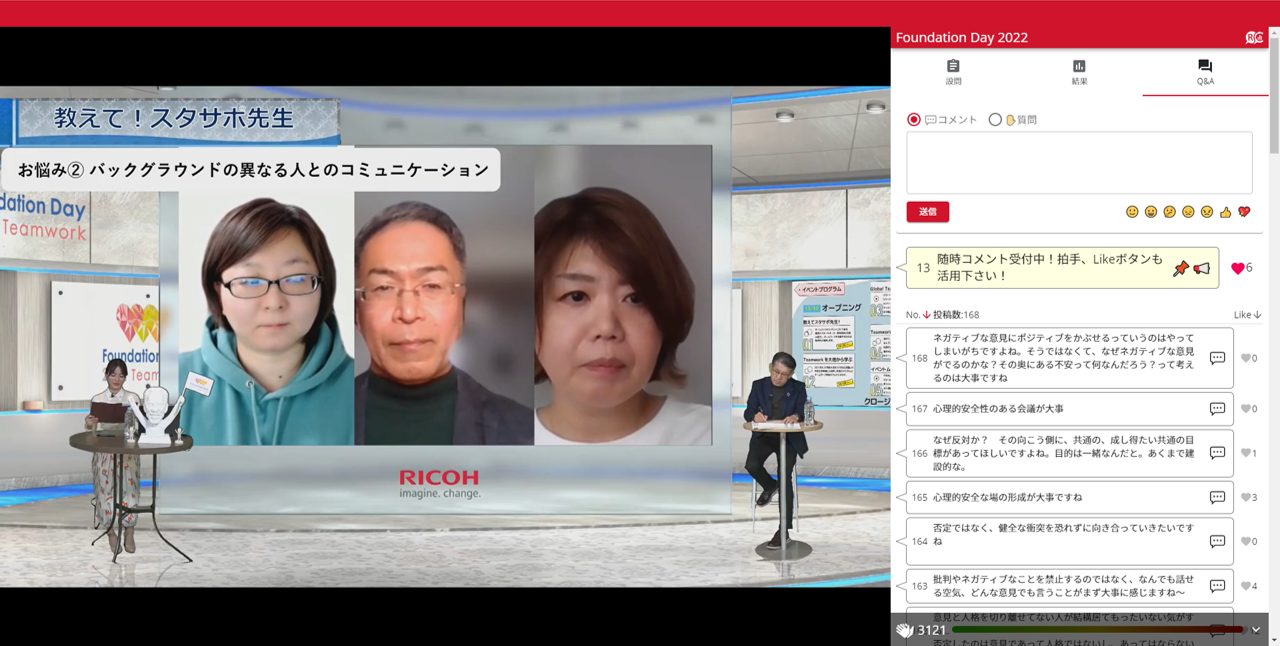The image size is (1280, 646).
Task: Click comment 164 text starting 否定ではなく
Action: 1063,534
